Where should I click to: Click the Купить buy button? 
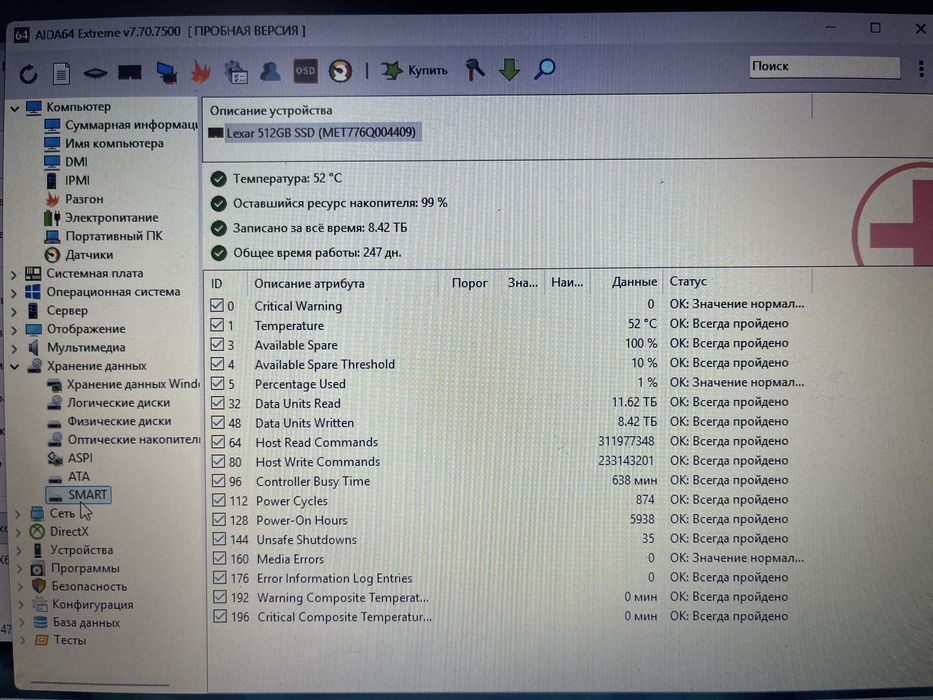[x=414, y=70]
